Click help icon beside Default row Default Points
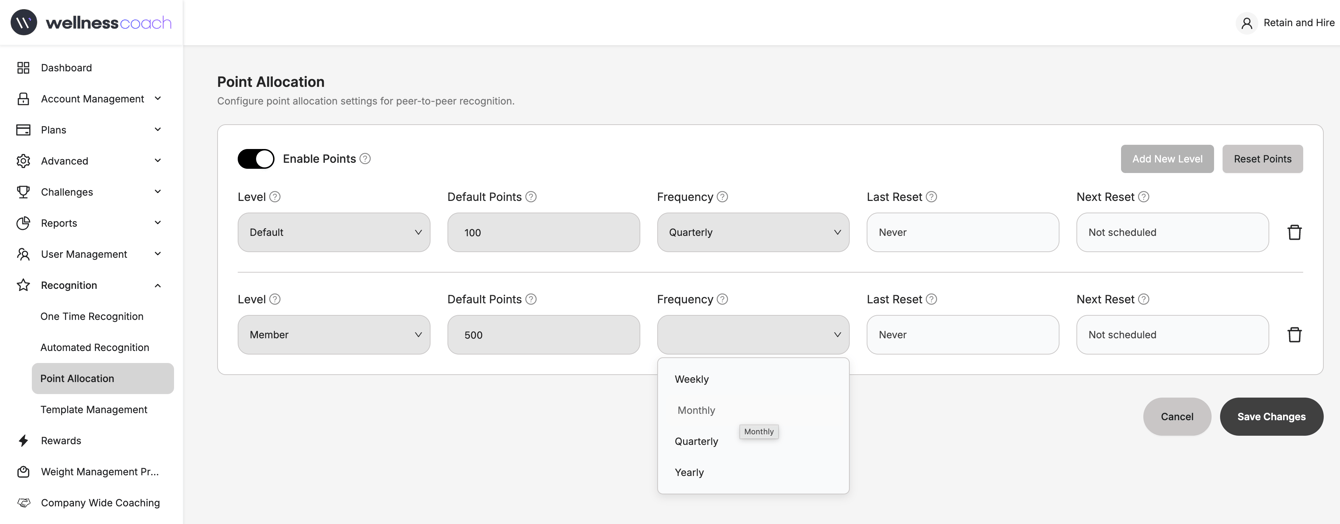 (x=531, y=197)
